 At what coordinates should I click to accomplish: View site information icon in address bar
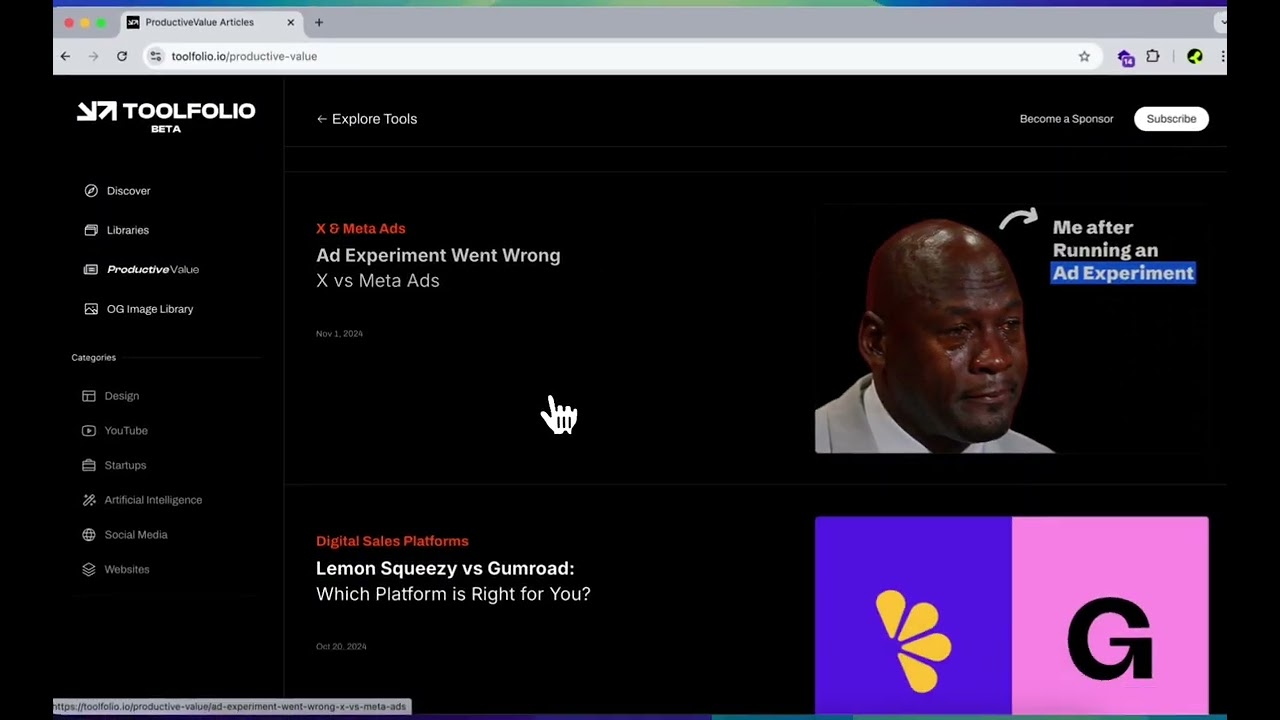pyautogui.click(x=155, y=56)
